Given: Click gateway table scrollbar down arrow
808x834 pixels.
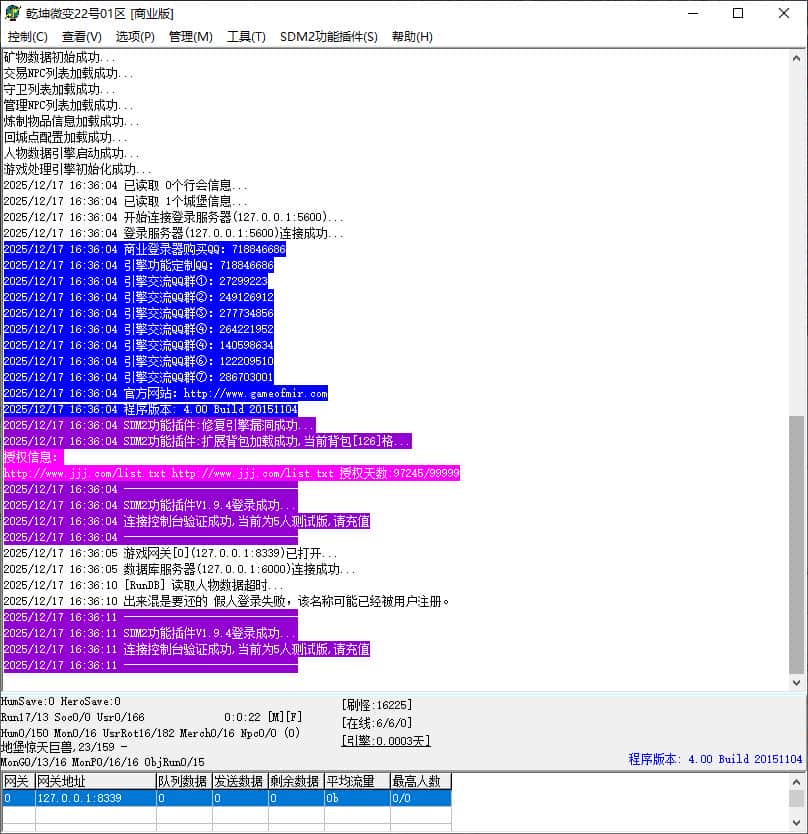Looking at the screenshot, I should [x=796, y=822].
